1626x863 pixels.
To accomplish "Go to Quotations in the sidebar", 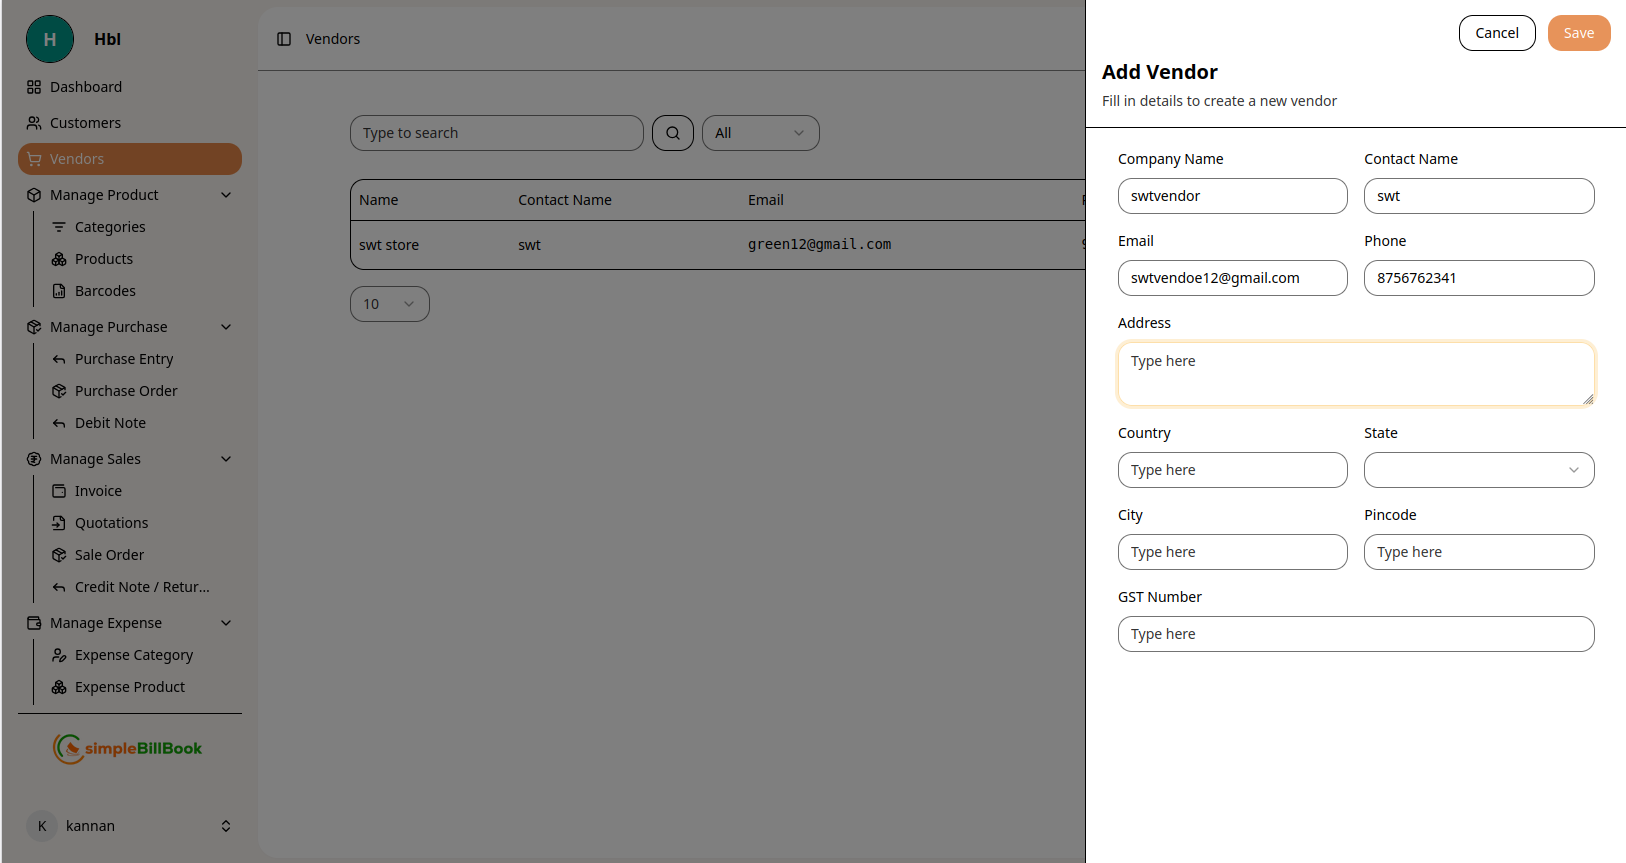I will (x=111, y=523).
